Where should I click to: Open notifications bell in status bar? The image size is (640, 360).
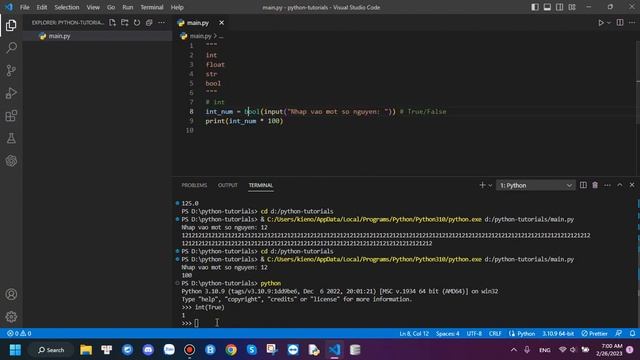pos(632,333)
